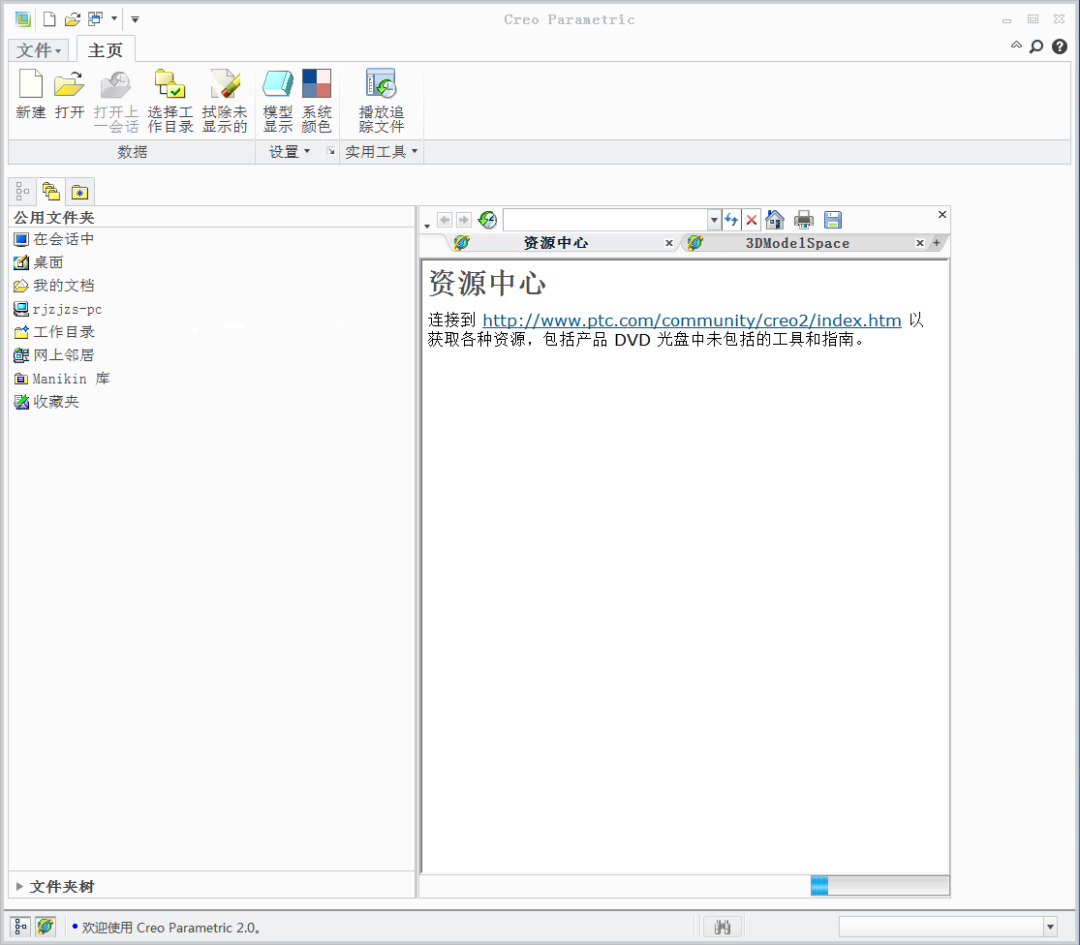Open a file with the 打开 ribbon icon
Viewport: 1080px width, 945px height.
69,95
